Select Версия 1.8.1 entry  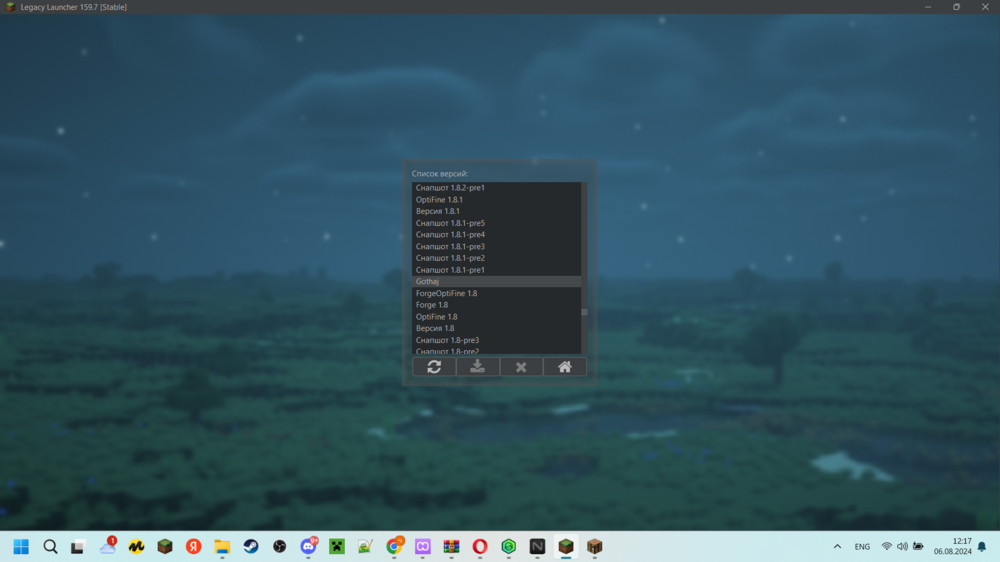click(x=496, y=211)
